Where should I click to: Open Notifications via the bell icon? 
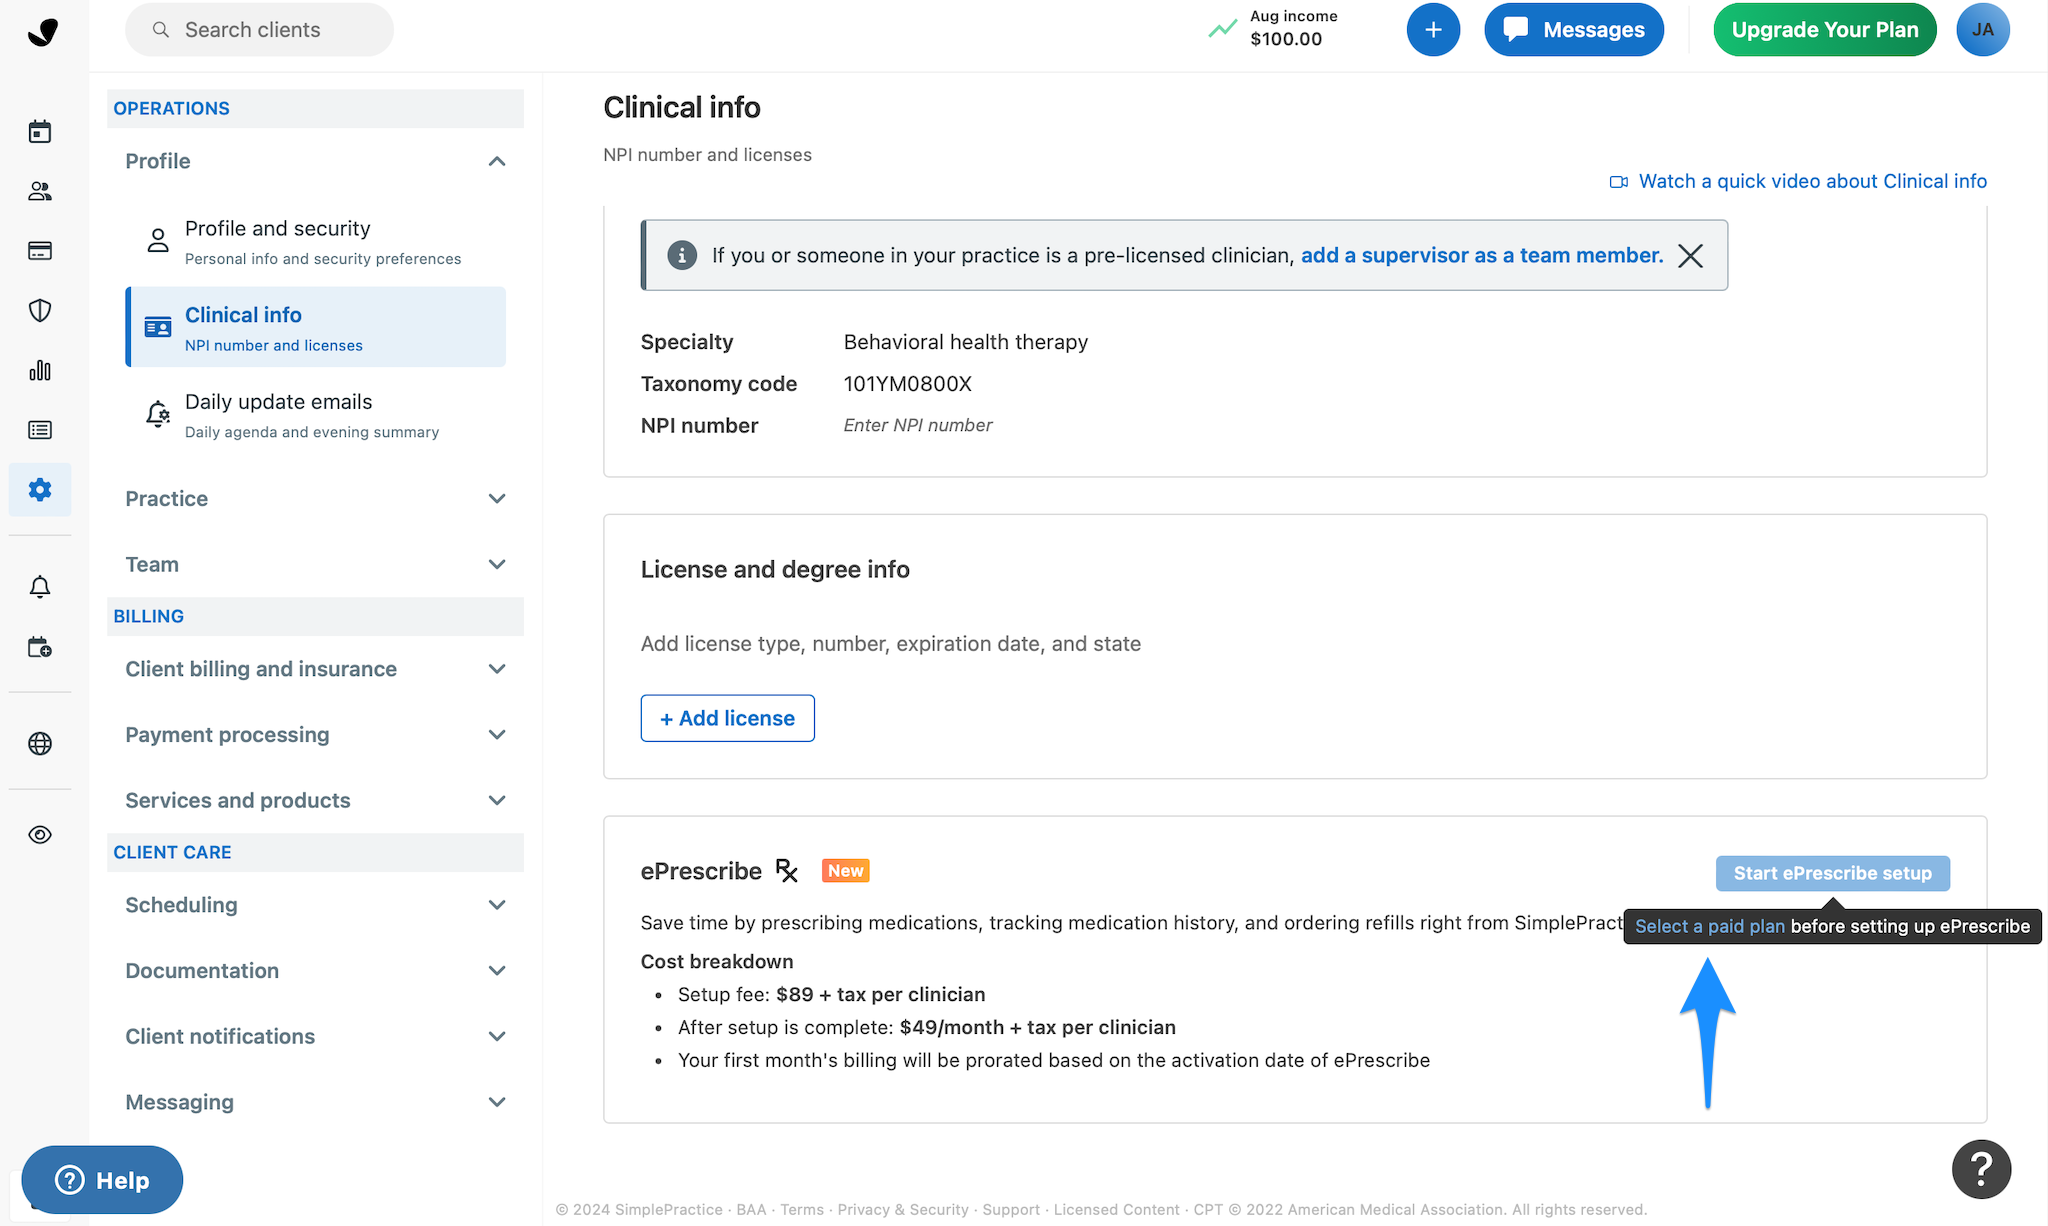40,587
